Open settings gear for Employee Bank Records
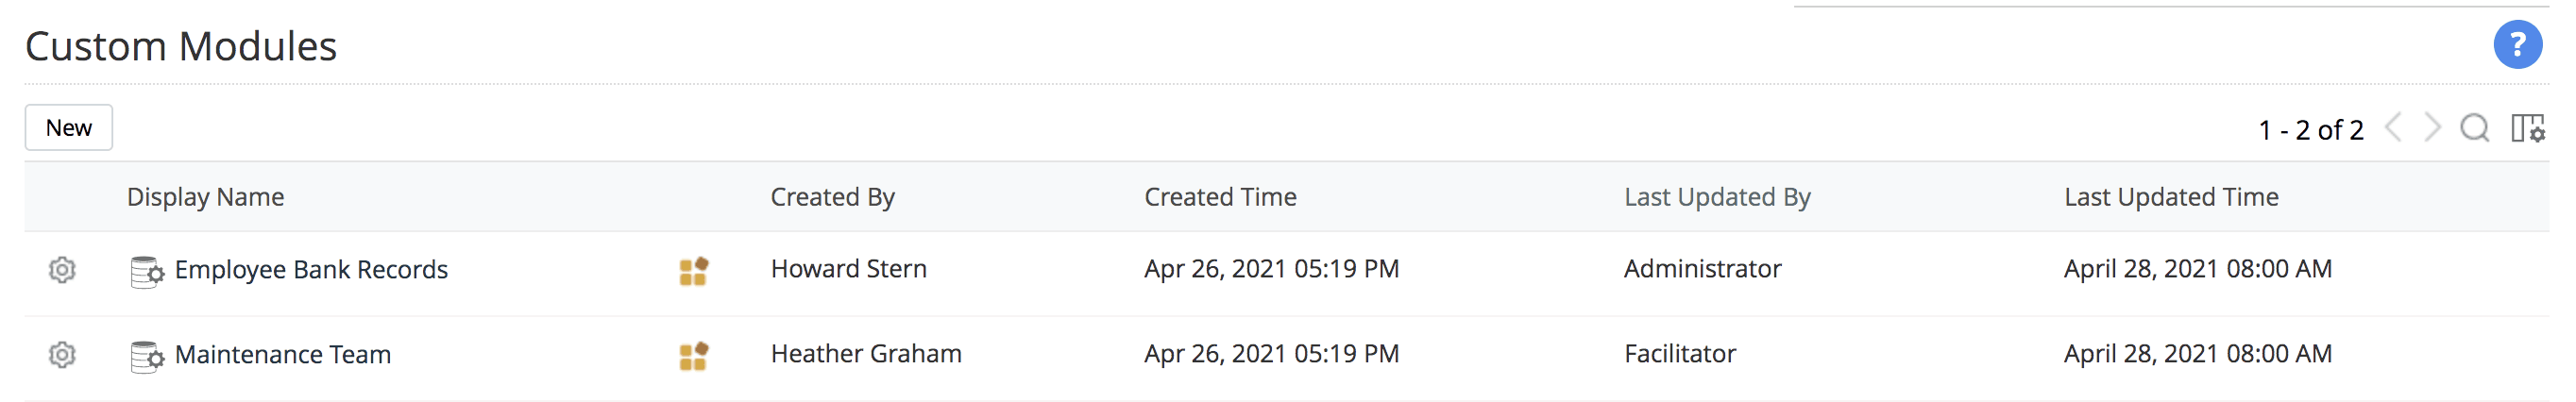 point(62,269)
